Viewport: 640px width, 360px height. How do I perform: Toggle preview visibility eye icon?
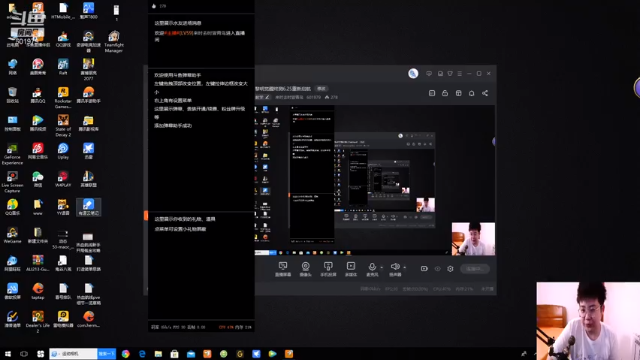point(438,269)
